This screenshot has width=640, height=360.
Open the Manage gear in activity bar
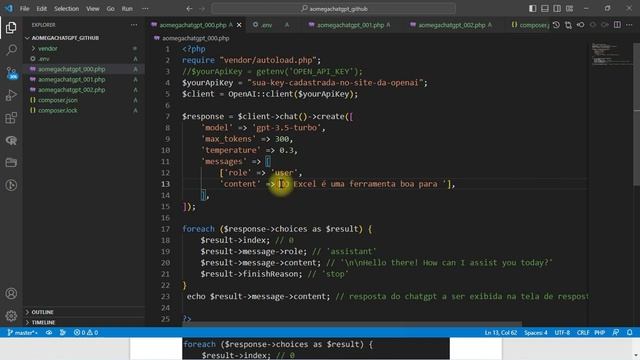[11, 316]
